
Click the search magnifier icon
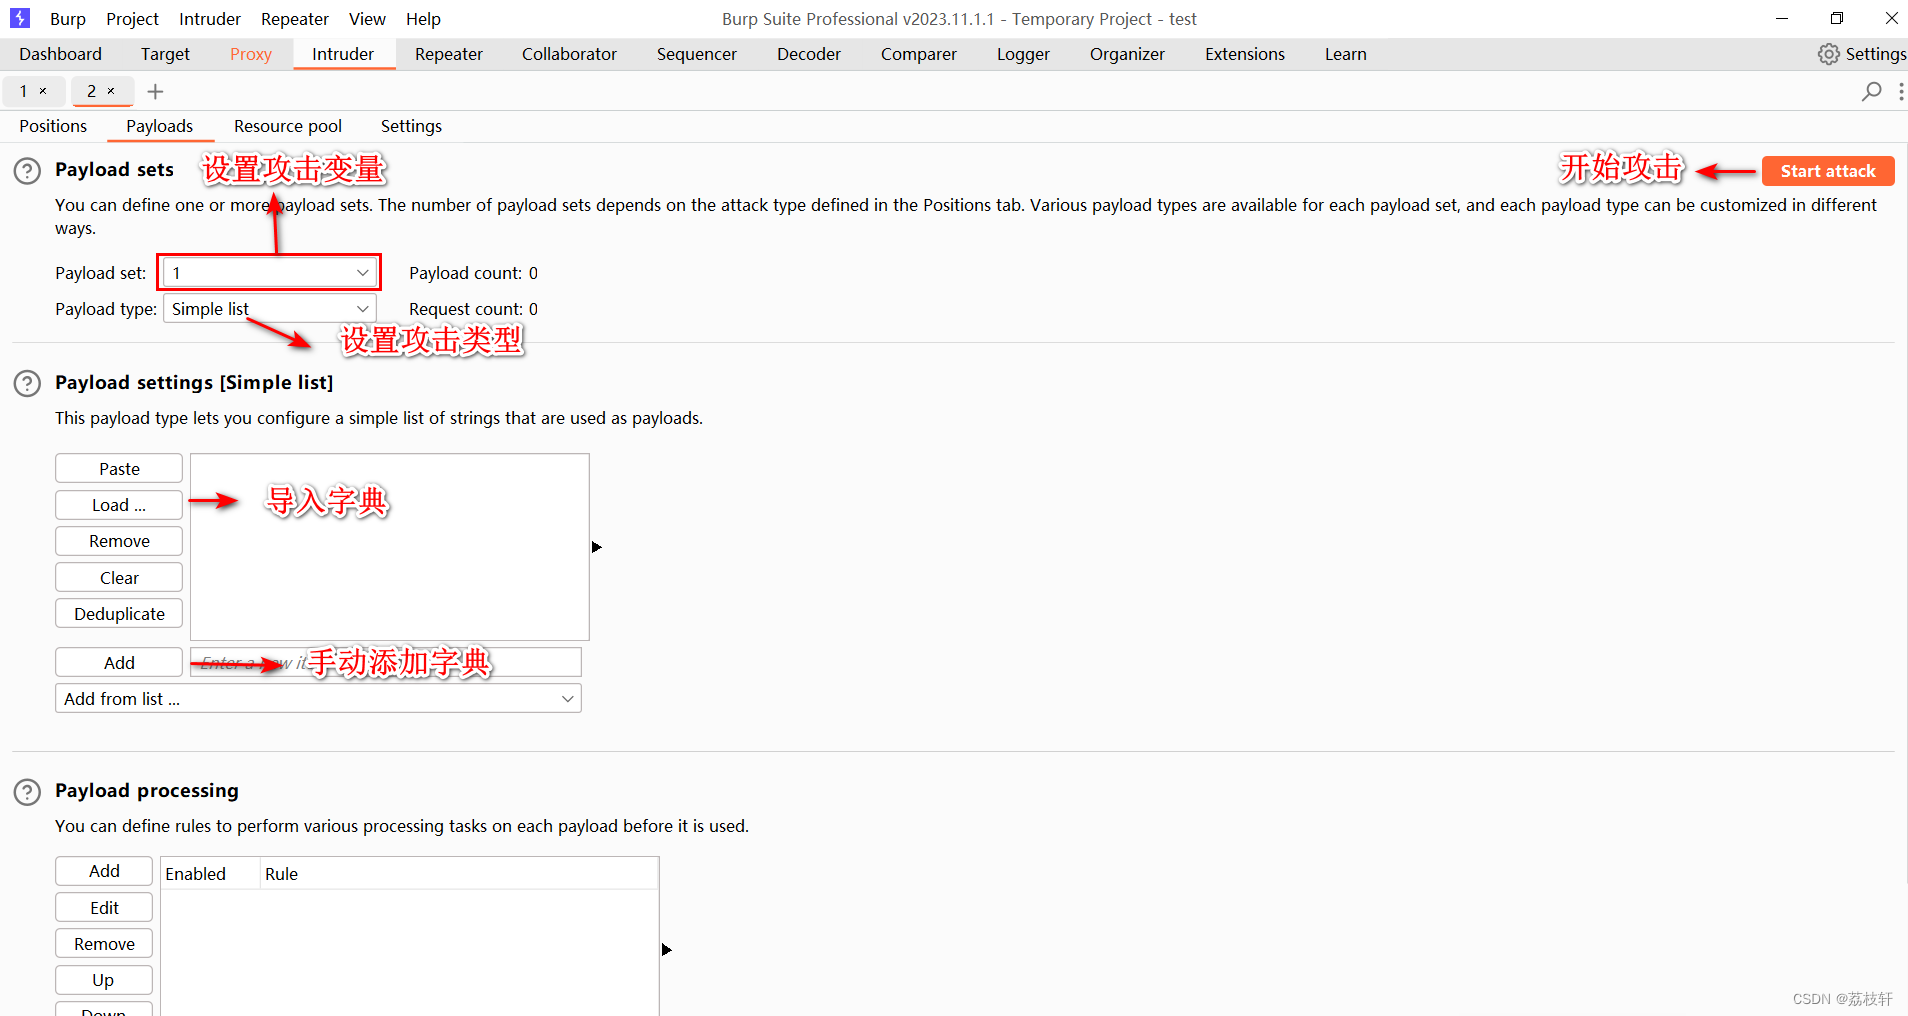click(1871, 92)
